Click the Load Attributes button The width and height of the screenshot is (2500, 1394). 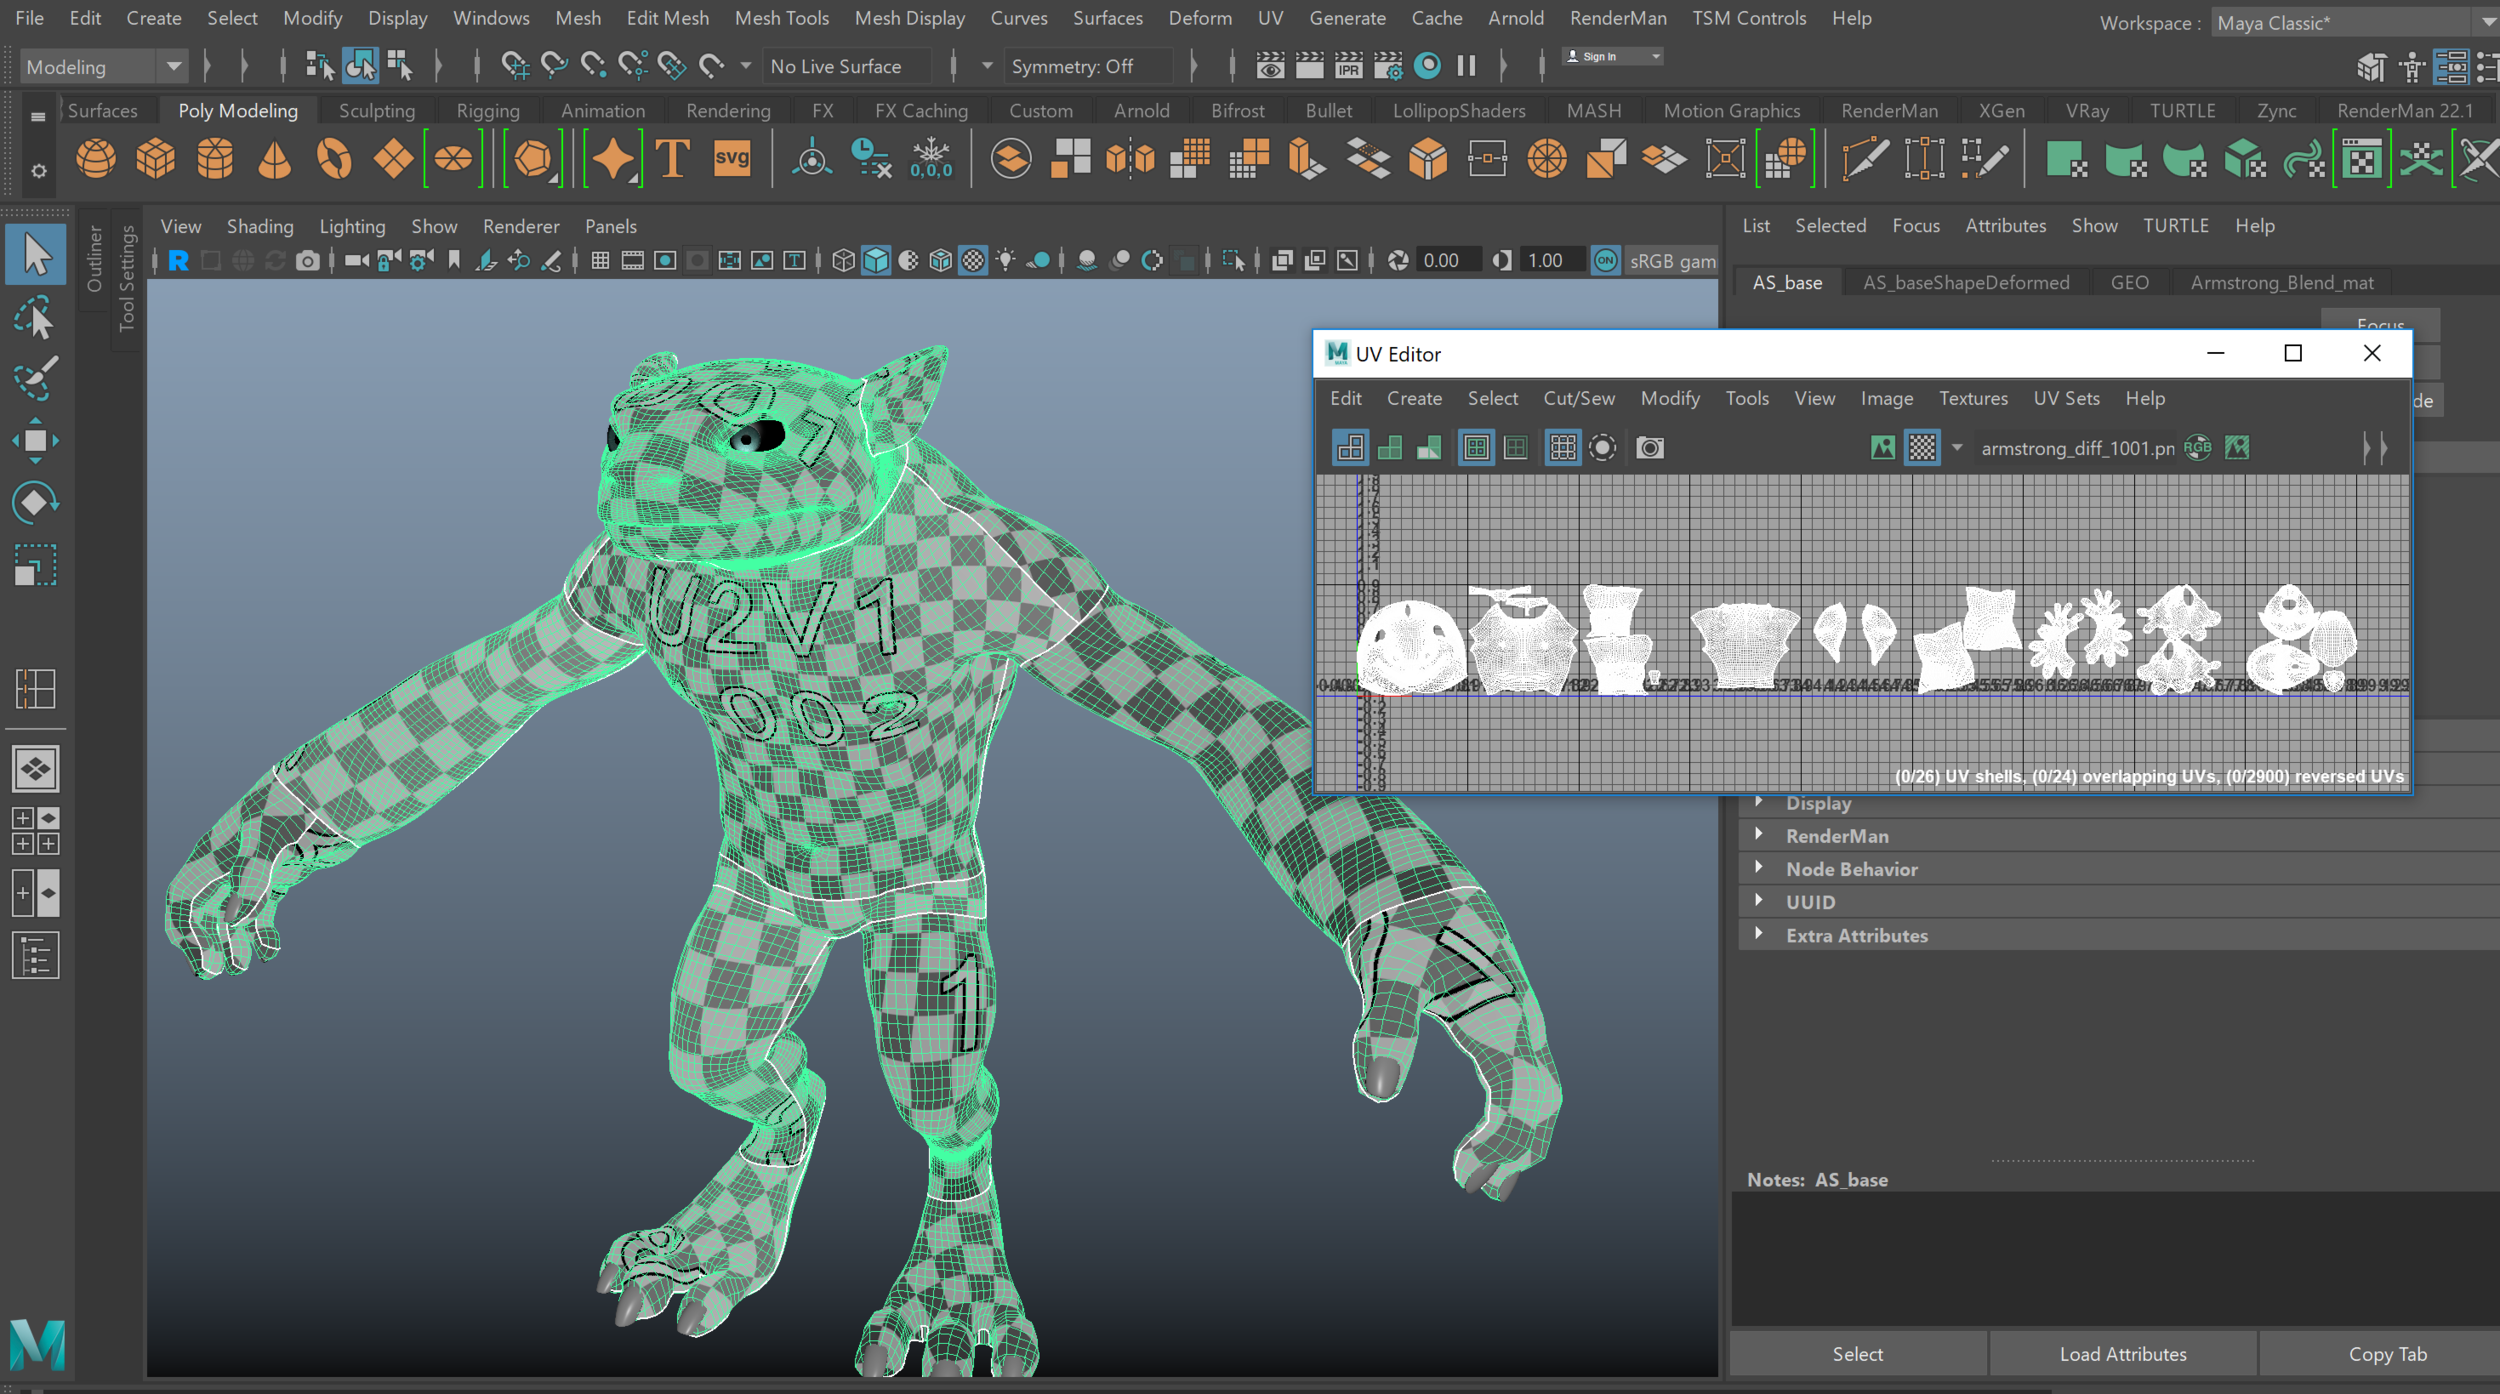pyautogui.click(x=2122, y=1353)
